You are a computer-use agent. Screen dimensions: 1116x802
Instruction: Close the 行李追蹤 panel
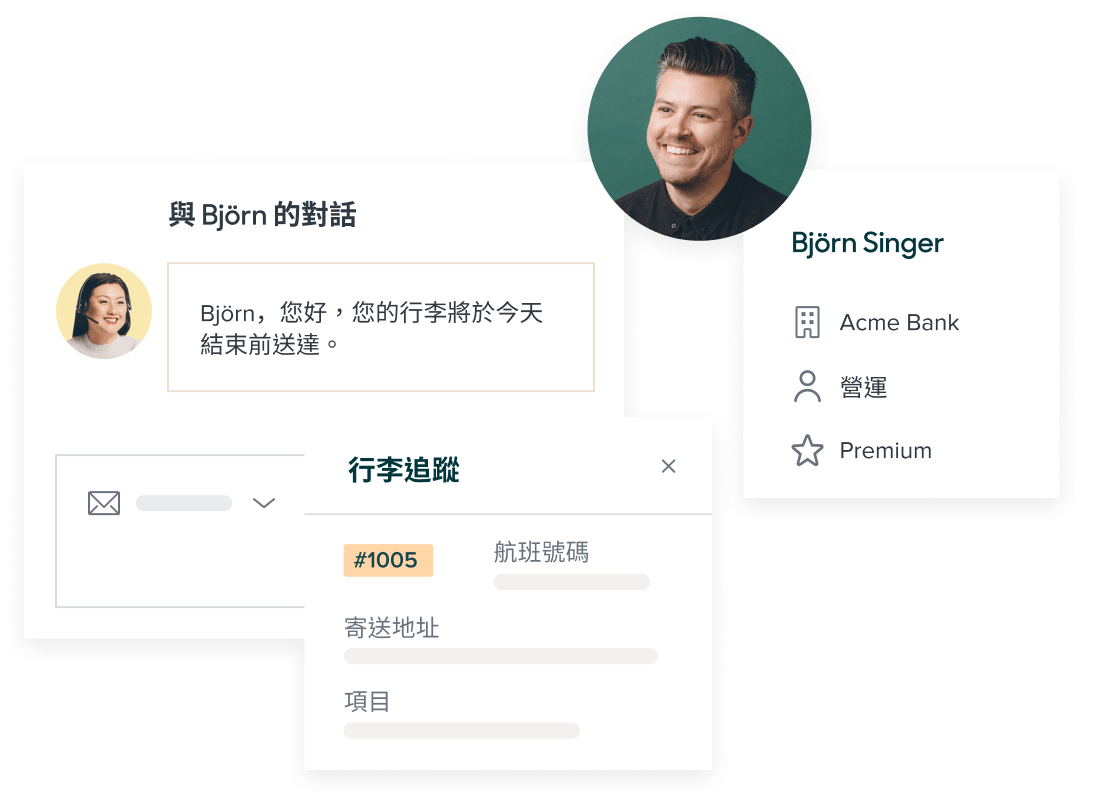coord(668,466)
